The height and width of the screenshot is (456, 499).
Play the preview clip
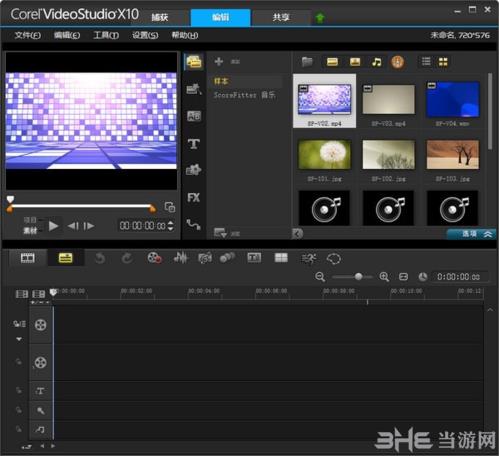pyautogui.click(x=53, y=226)
